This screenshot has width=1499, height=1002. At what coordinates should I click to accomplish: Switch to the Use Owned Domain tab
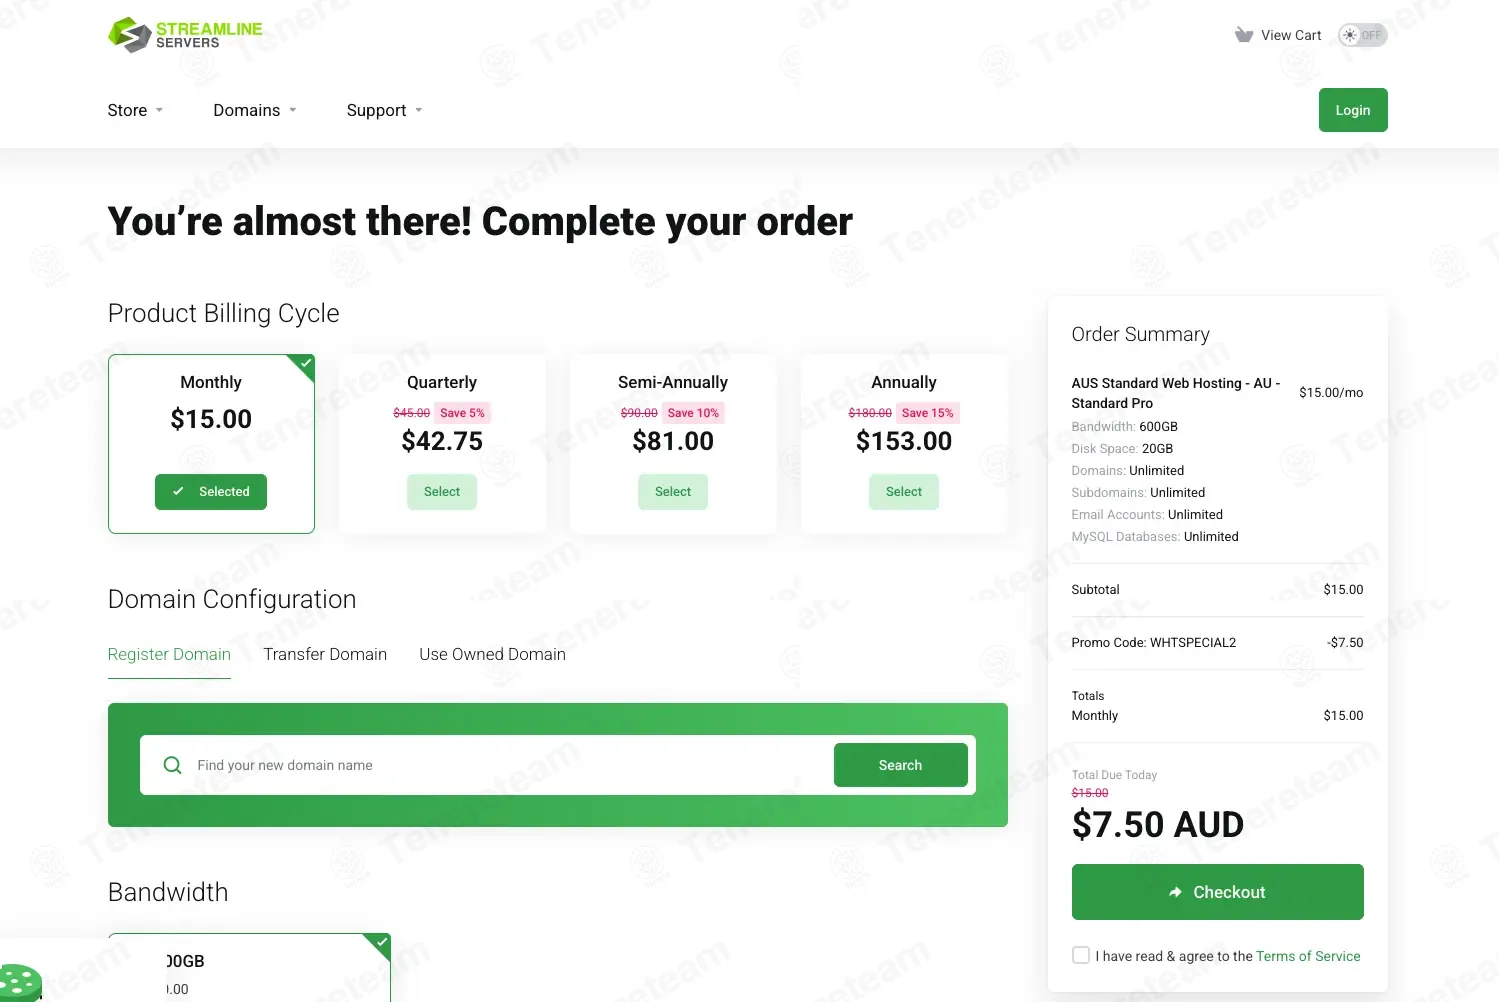point(492,654)
